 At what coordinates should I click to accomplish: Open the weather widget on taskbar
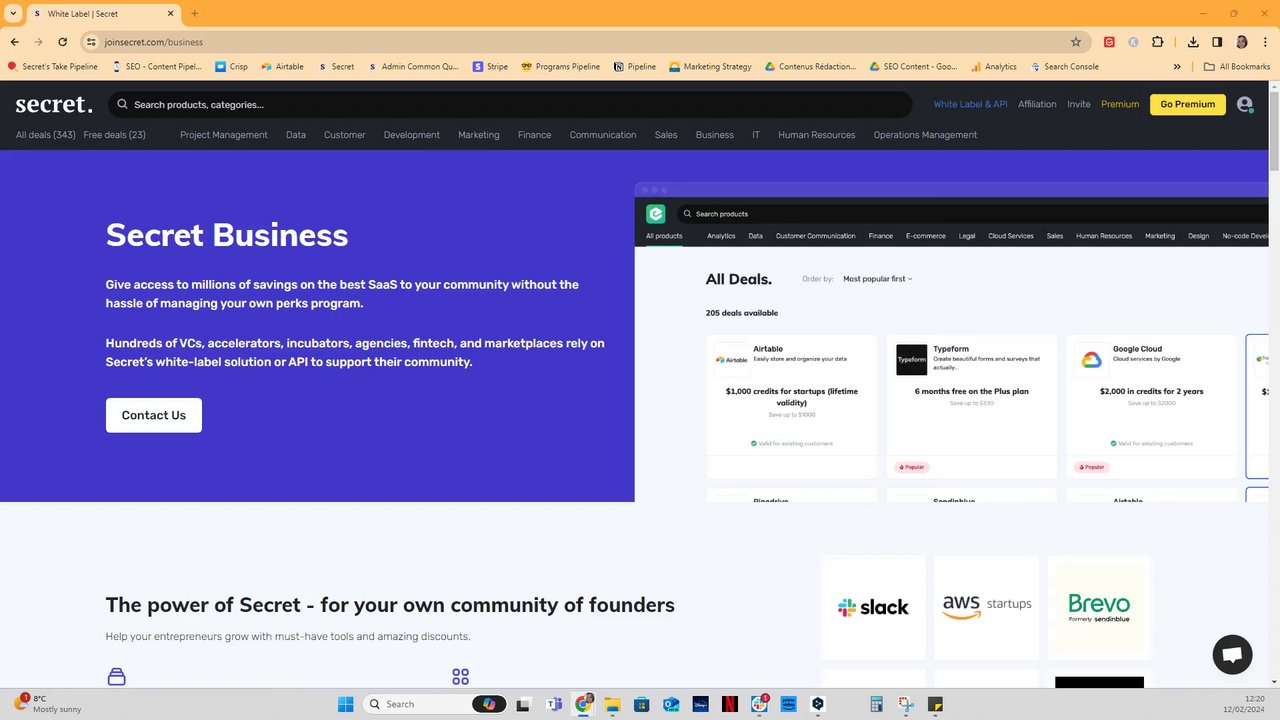[47, 704]
